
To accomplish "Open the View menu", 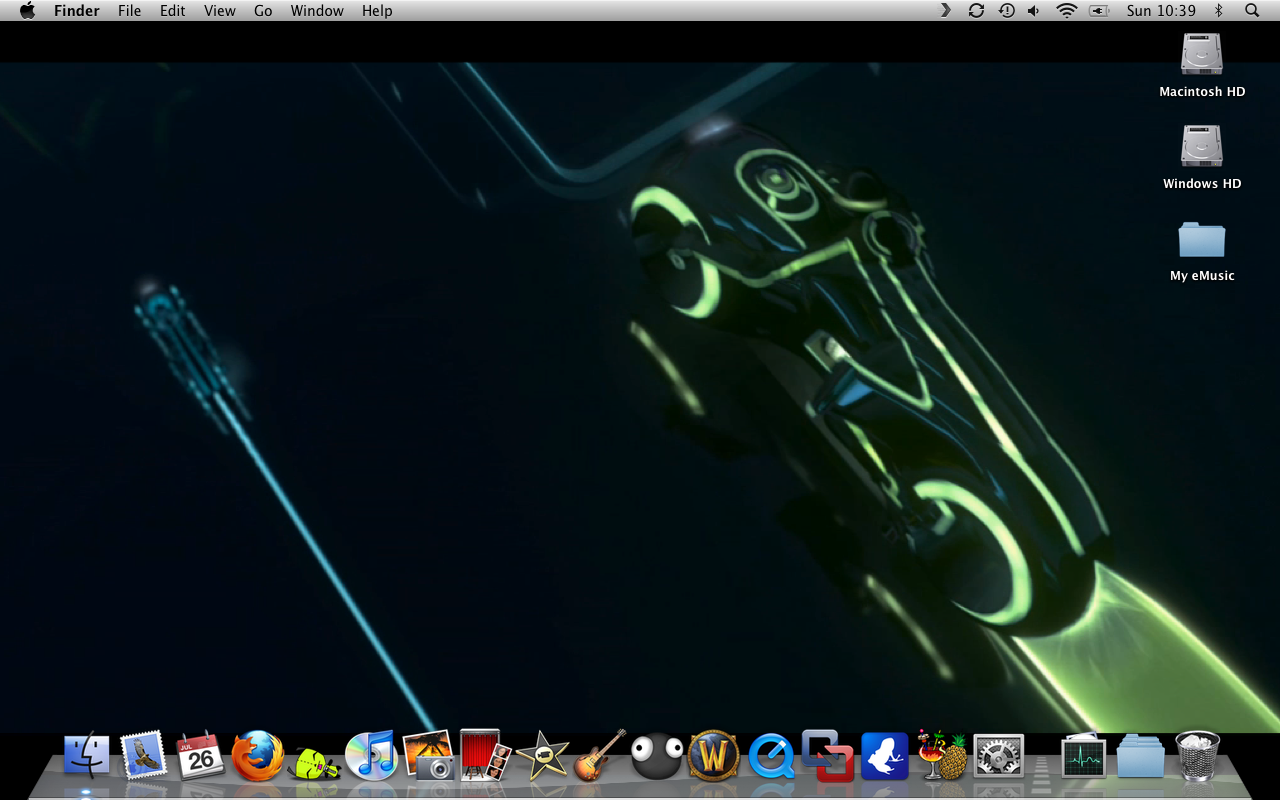I will (x=220, y=11).
